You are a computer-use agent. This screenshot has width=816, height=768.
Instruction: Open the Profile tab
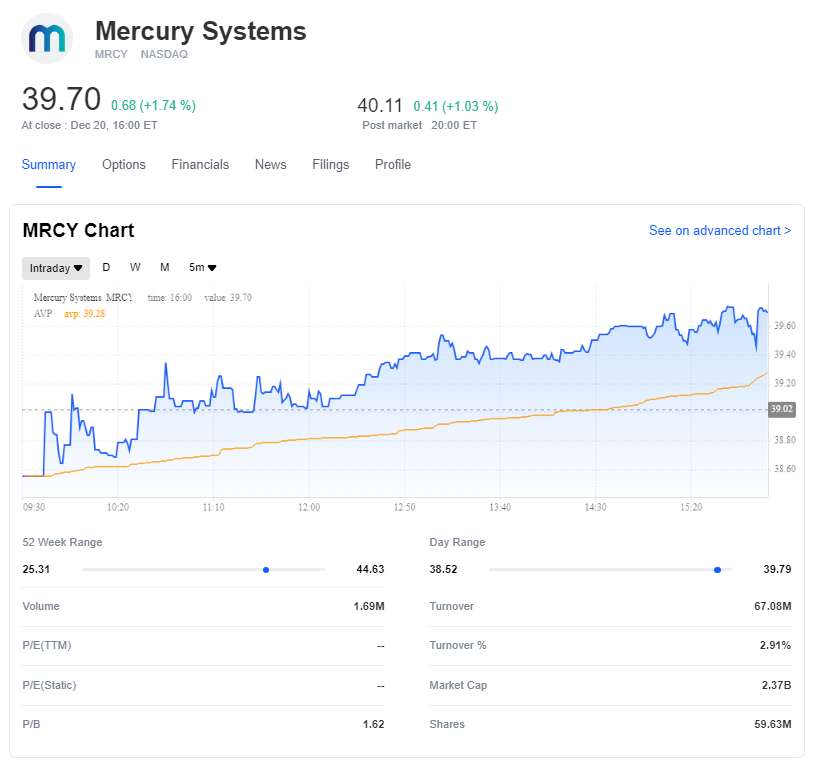[393, 165]
